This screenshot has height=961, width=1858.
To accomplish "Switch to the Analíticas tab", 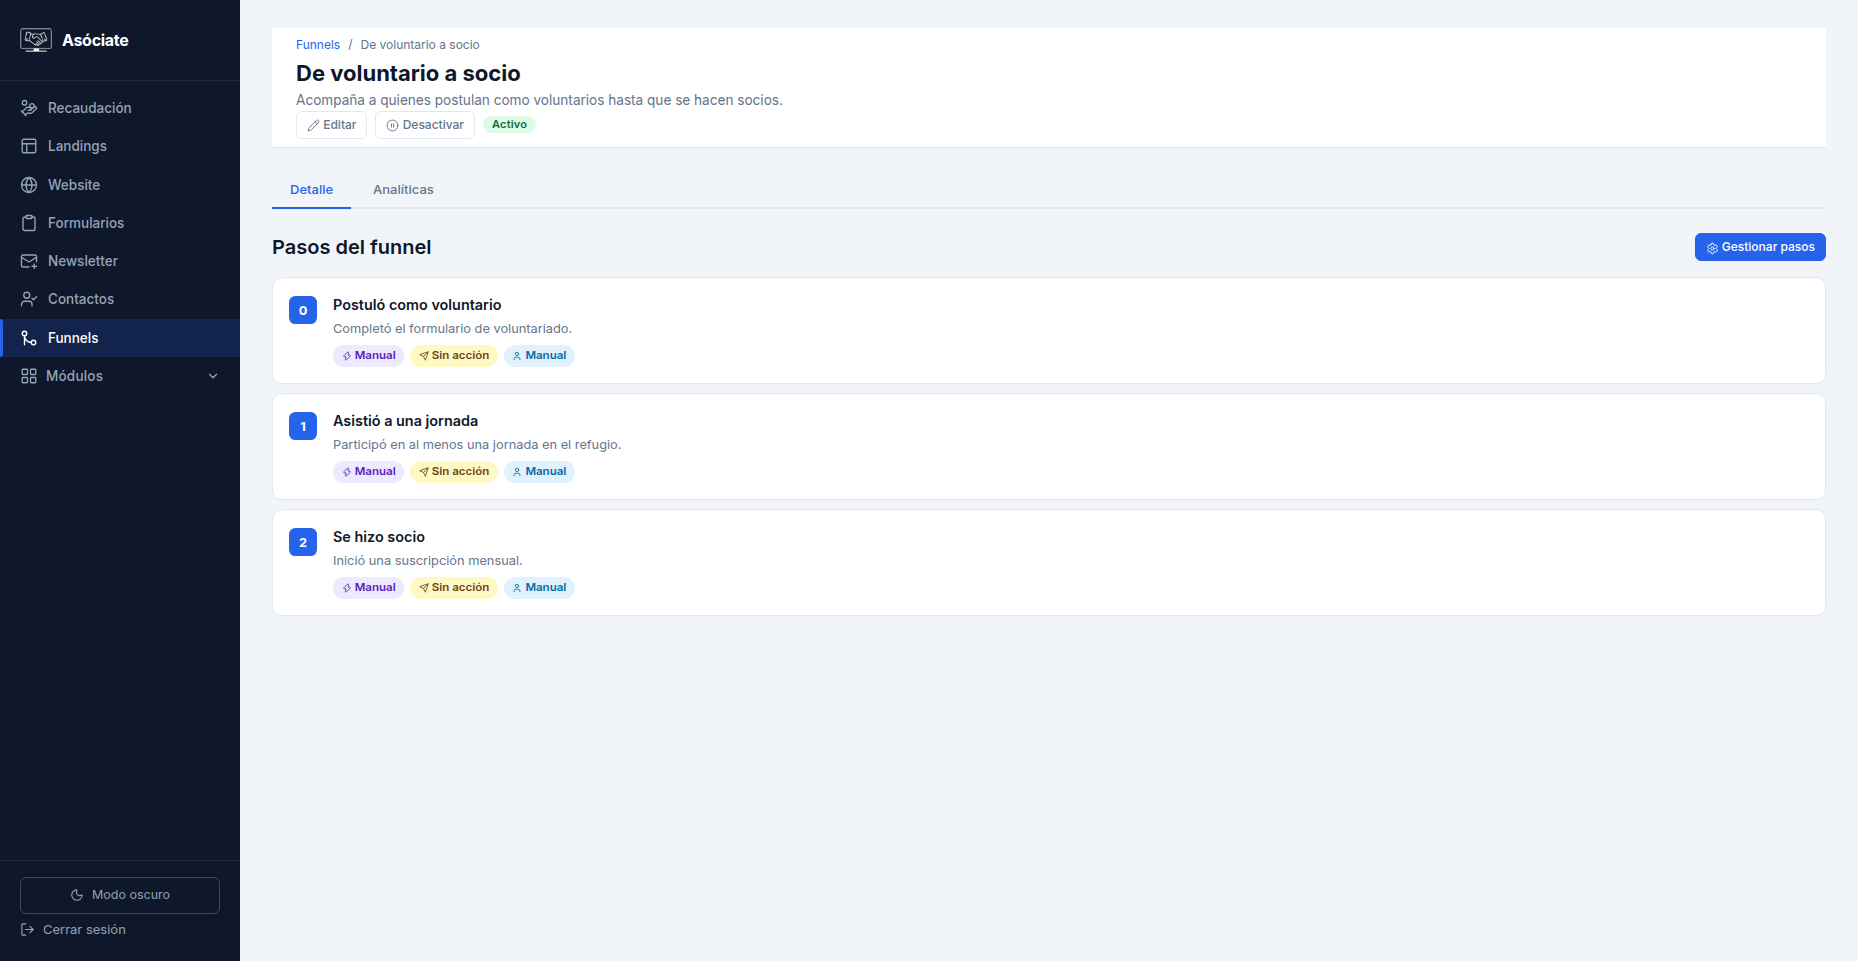I will click(x=403, y=190).
